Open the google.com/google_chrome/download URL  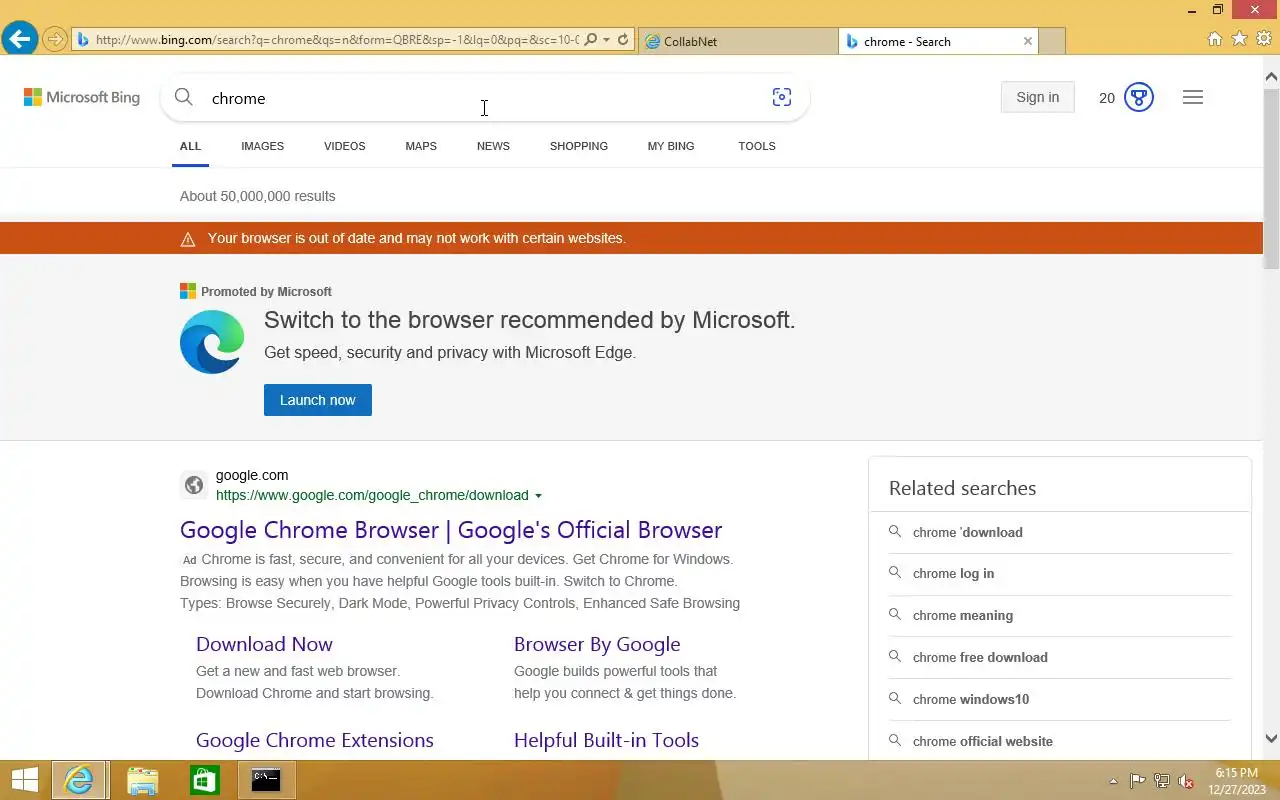coord(372,495)
